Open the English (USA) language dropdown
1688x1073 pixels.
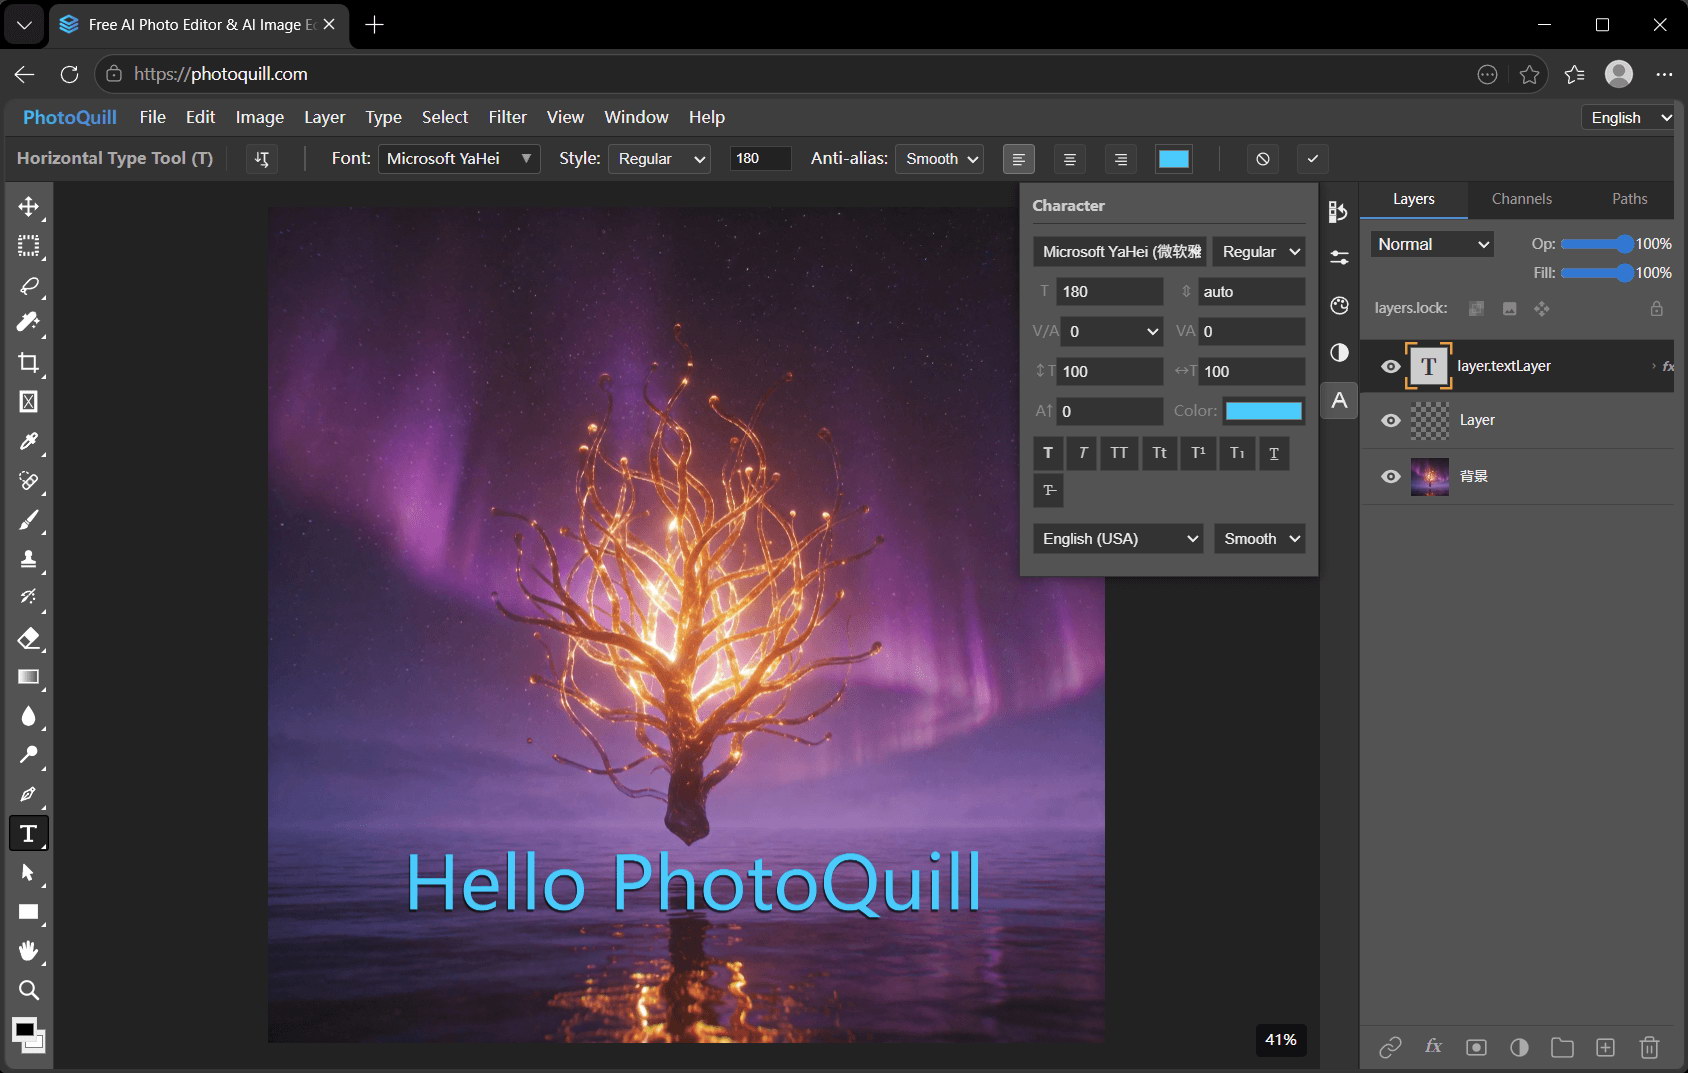pos(1118,539)
